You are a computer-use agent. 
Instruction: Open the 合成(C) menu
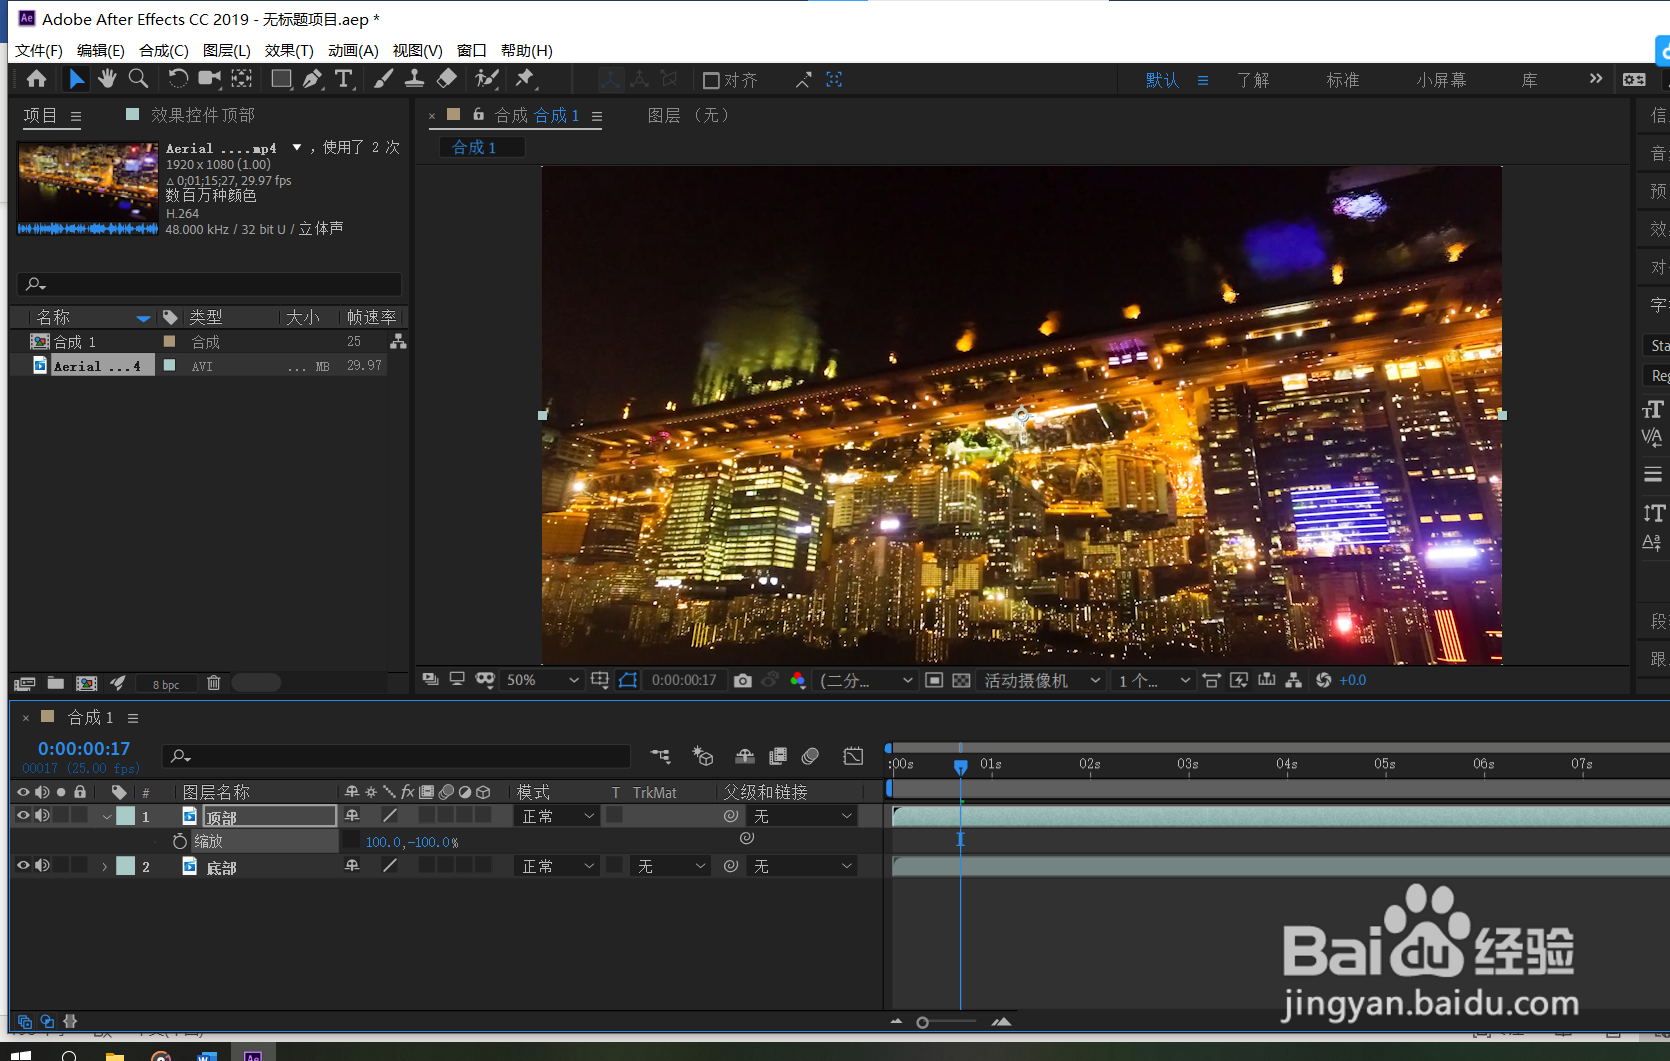pos(164,50)
